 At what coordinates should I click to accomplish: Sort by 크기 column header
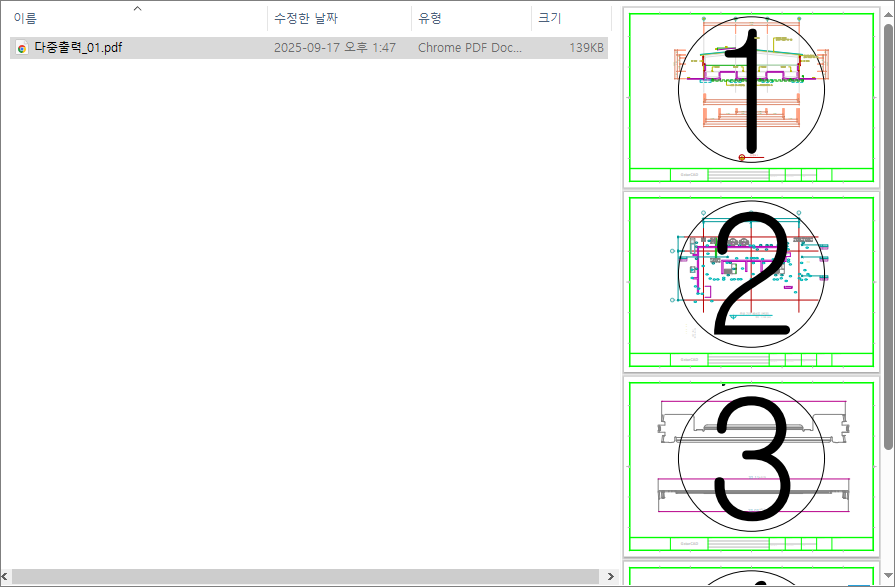click(550, 18)
